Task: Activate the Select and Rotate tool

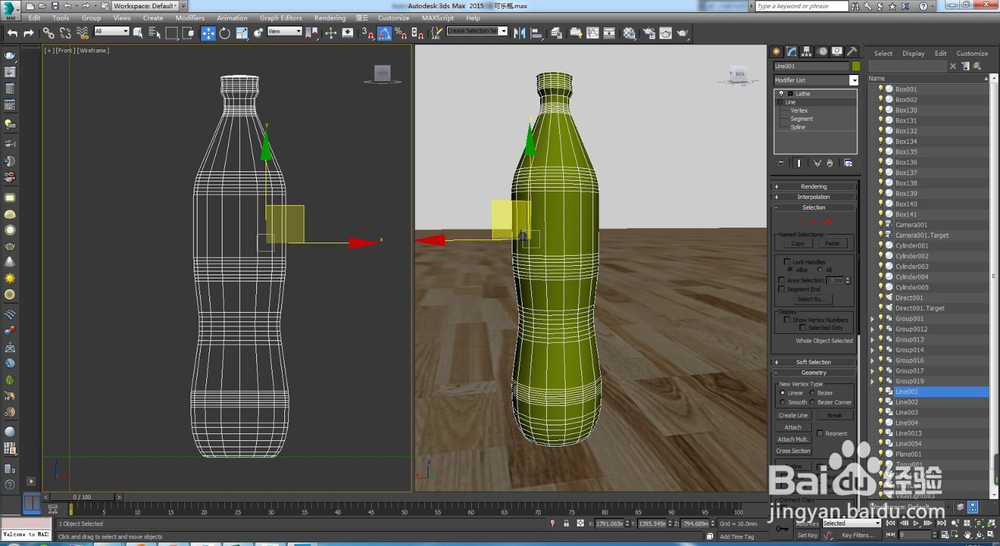Action: [224, 33]
